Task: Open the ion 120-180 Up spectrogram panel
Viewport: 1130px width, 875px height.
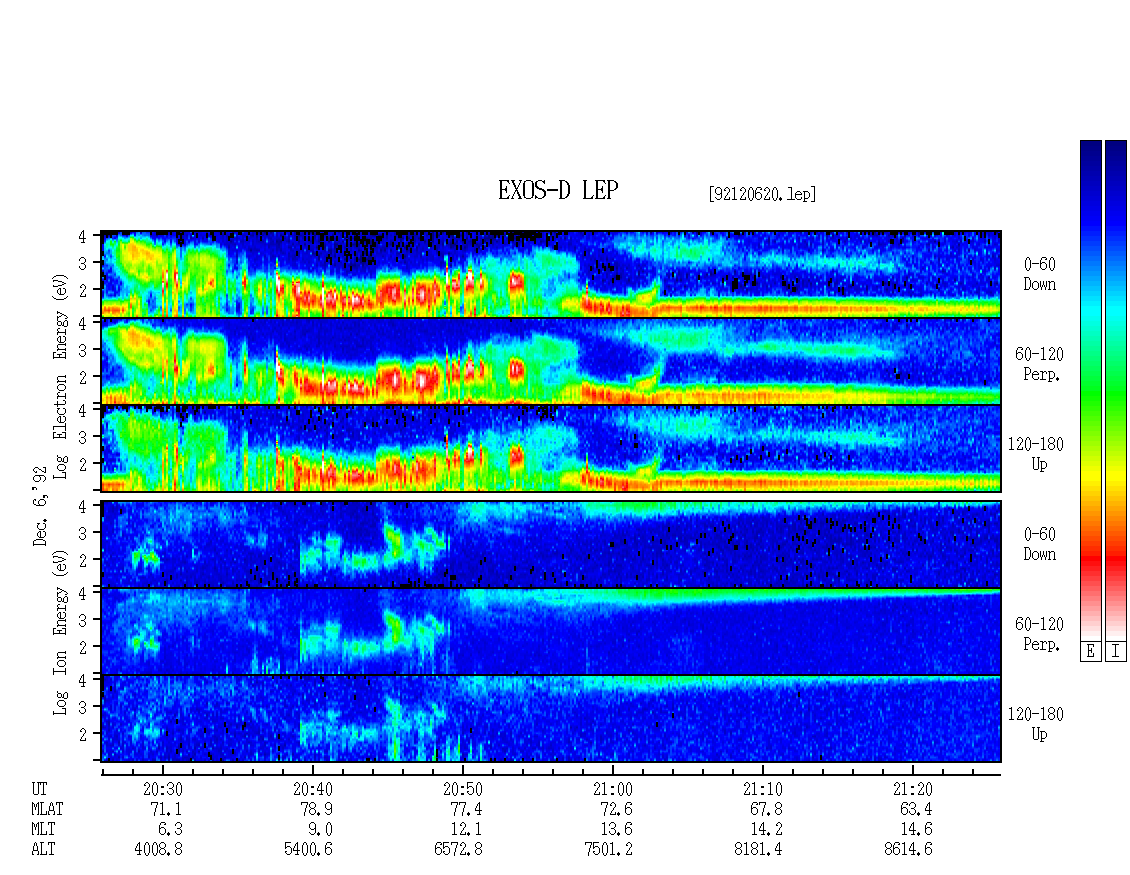Action: pyautogui.click(x=551, y=719)
